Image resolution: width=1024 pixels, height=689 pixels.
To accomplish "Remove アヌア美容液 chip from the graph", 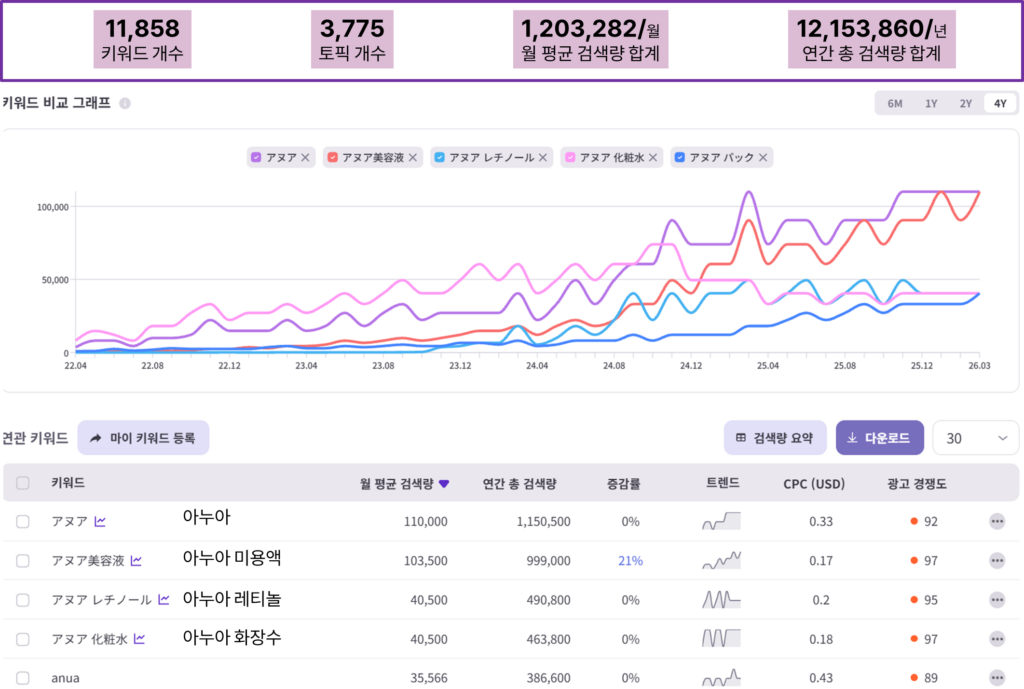I will (413, 157).
